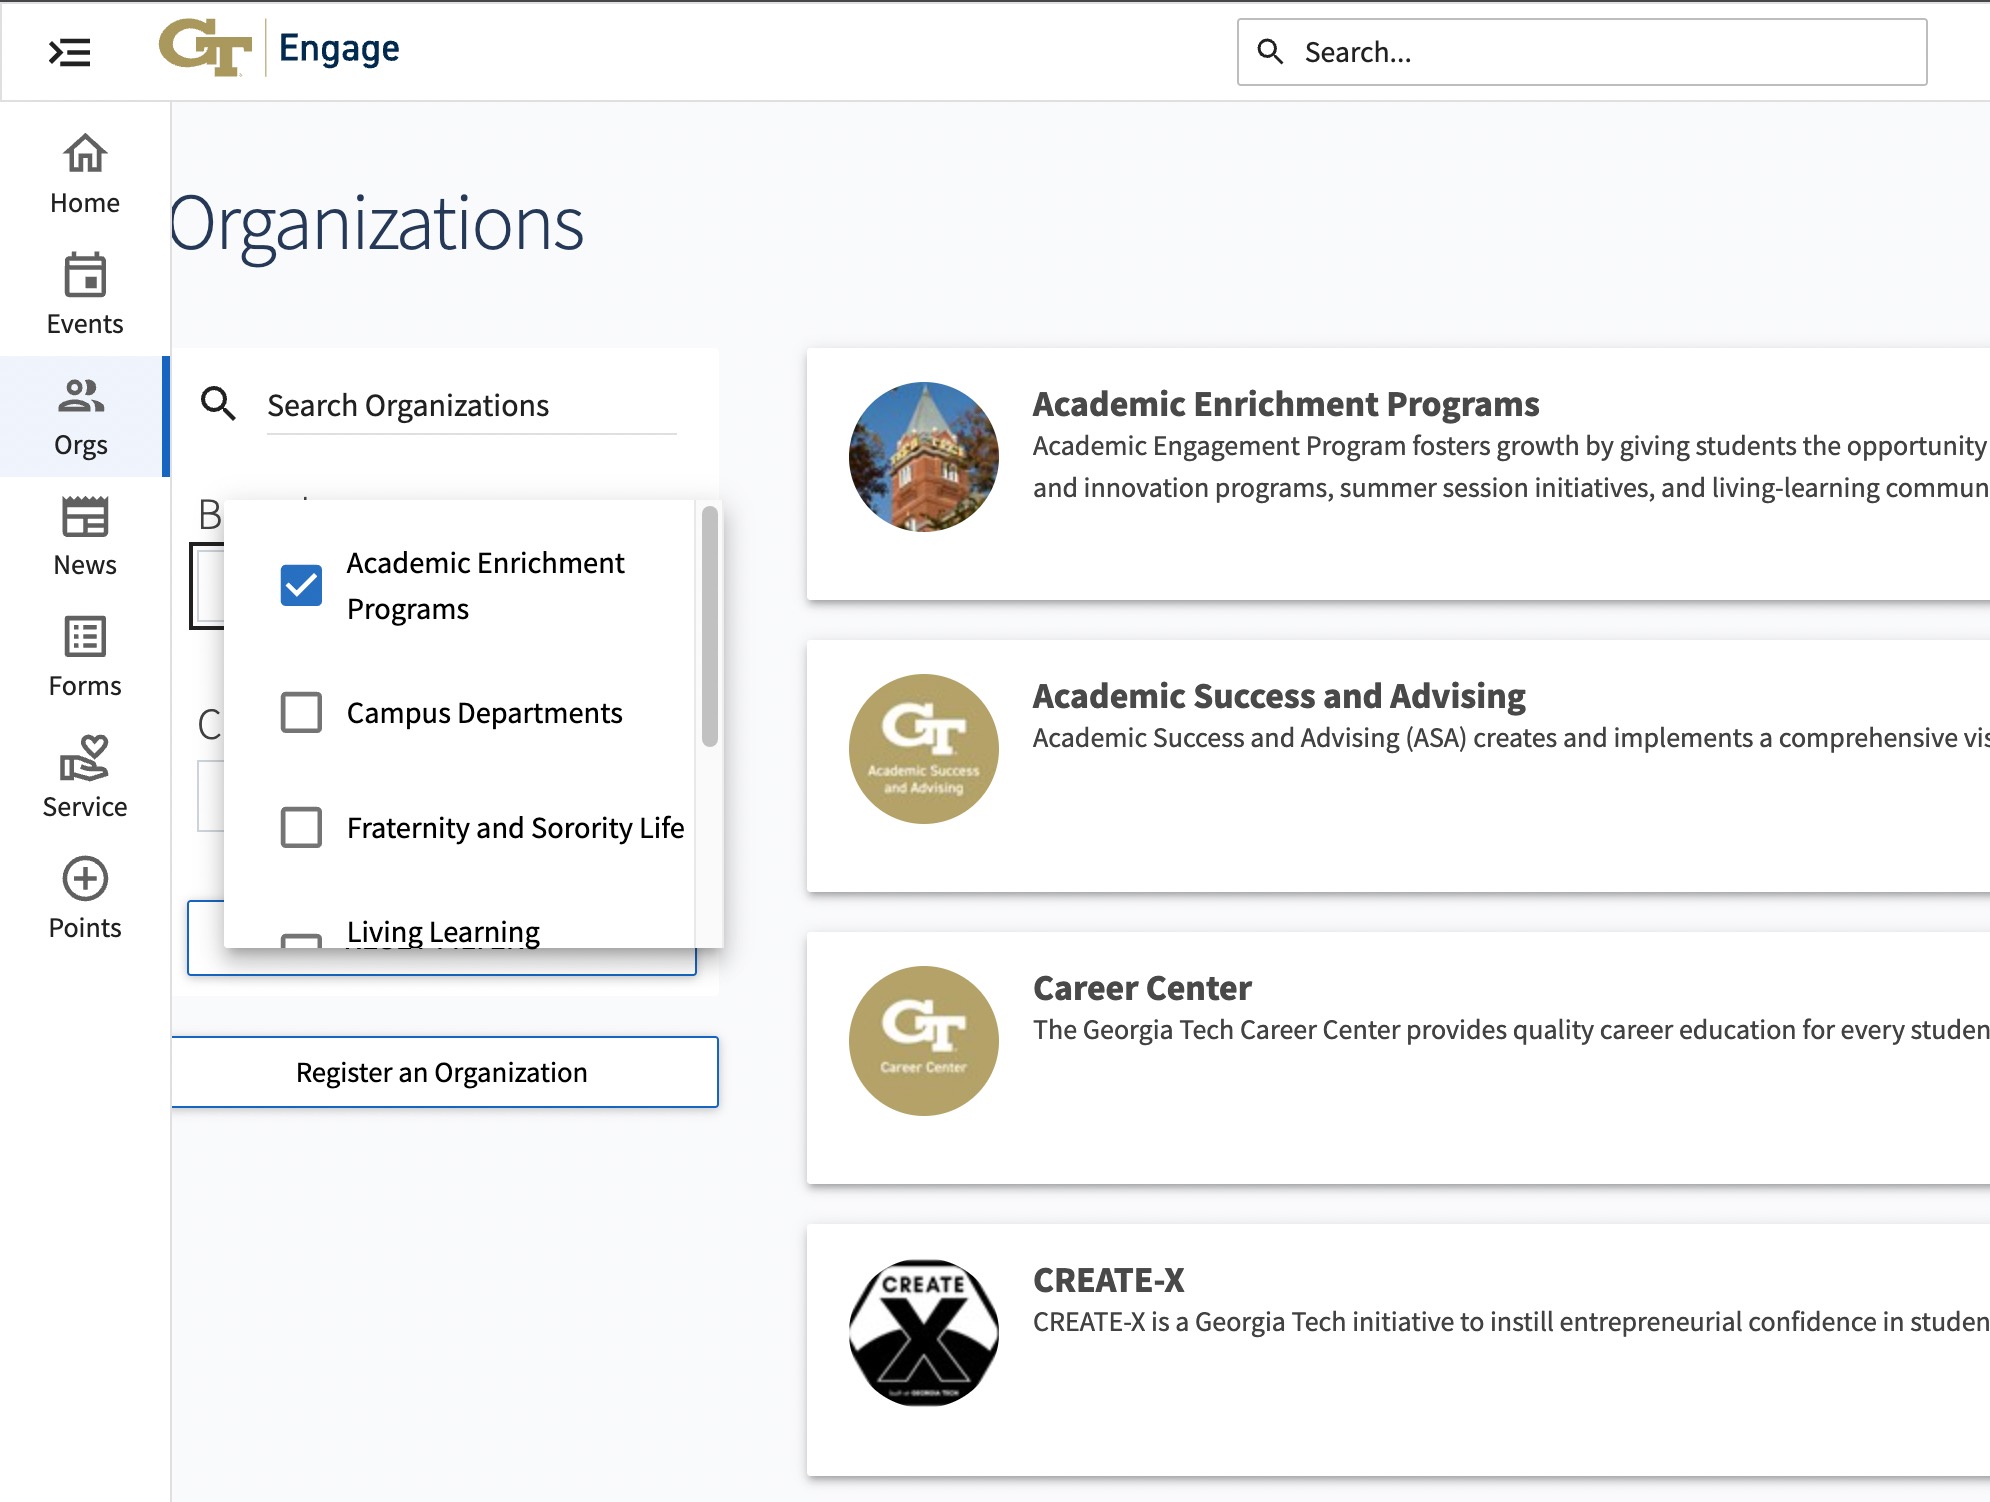Select the Home label in sidebar
The height and width of the screenshot is (1502, 1990).
[85, 203]
